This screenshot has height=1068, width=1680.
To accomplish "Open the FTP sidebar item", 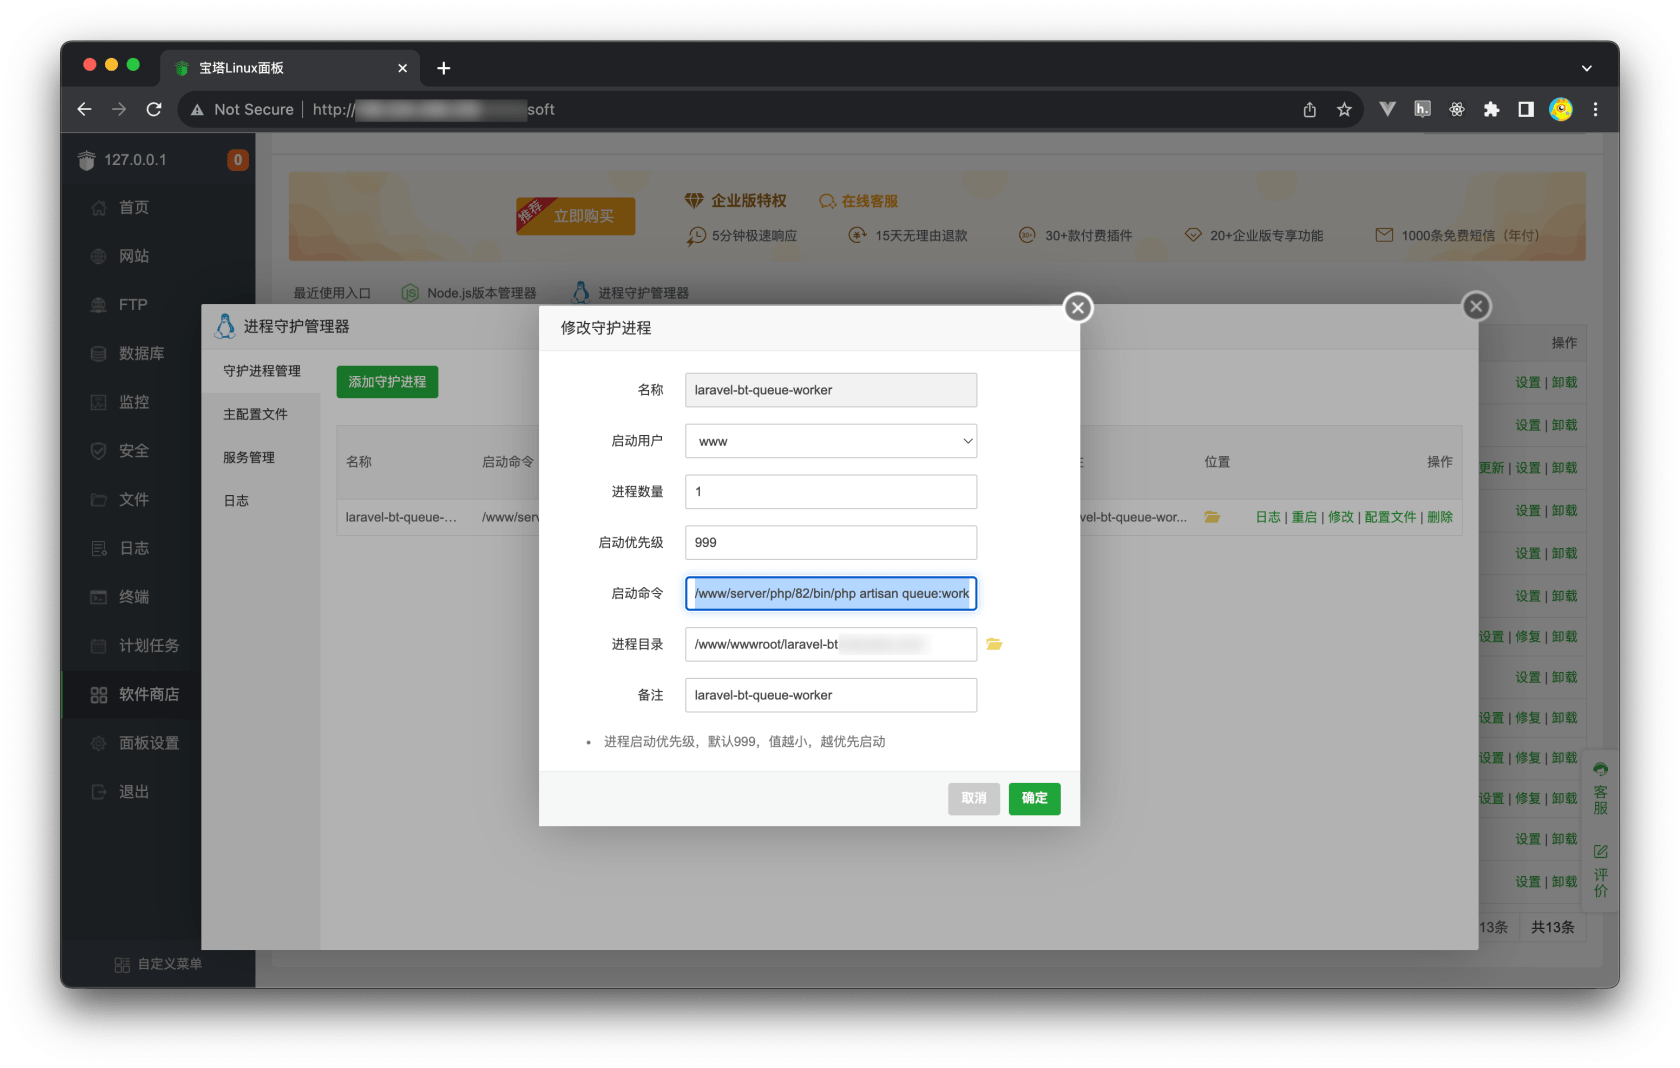I will pyautogui.click(x=132, y=305).
